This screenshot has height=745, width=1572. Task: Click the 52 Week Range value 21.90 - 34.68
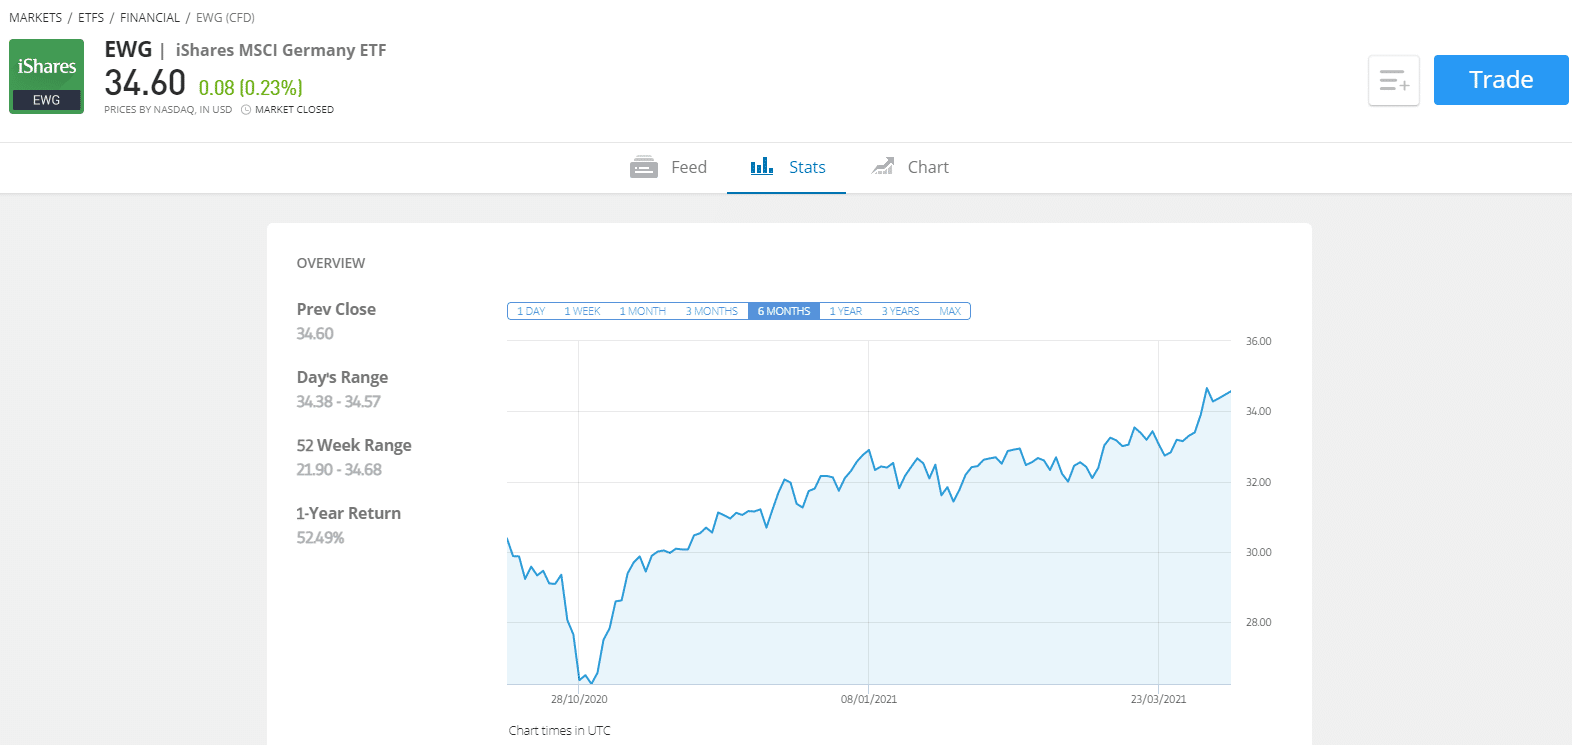(x=339, y=470)
